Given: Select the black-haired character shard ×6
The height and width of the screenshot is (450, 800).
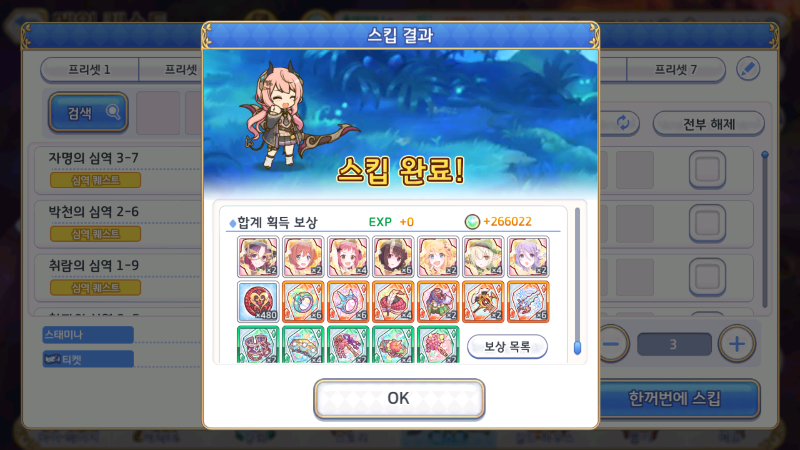Looking at the screenshot, I should pos(393,256).
